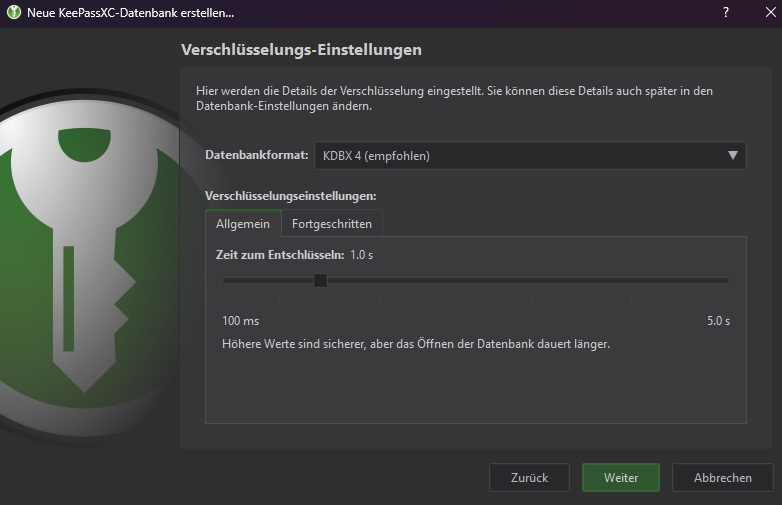This screenshot has width=782, height=505.
Task: Click the question mark help button
Action: coord(726,12)
